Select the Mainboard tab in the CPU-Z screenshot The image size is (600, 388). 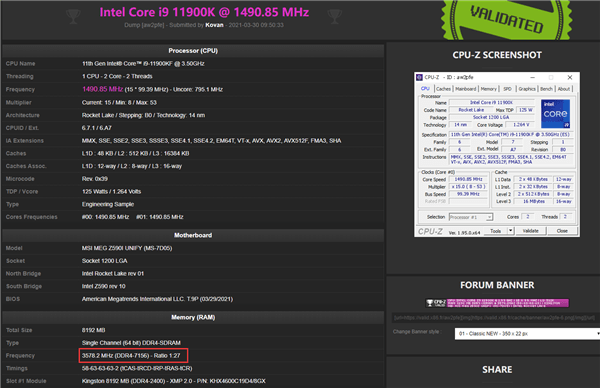(x=466, y=89)
